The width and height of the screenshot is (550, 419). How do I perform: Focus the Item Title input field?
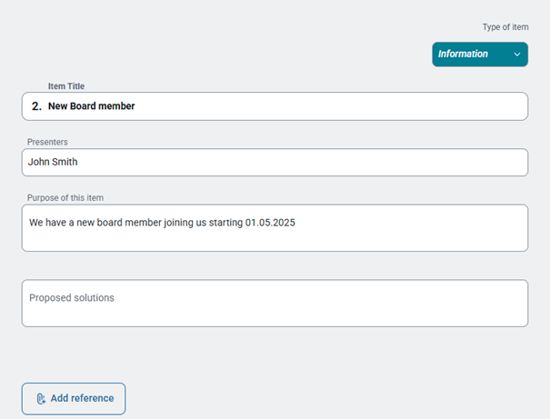click(275, 107)
